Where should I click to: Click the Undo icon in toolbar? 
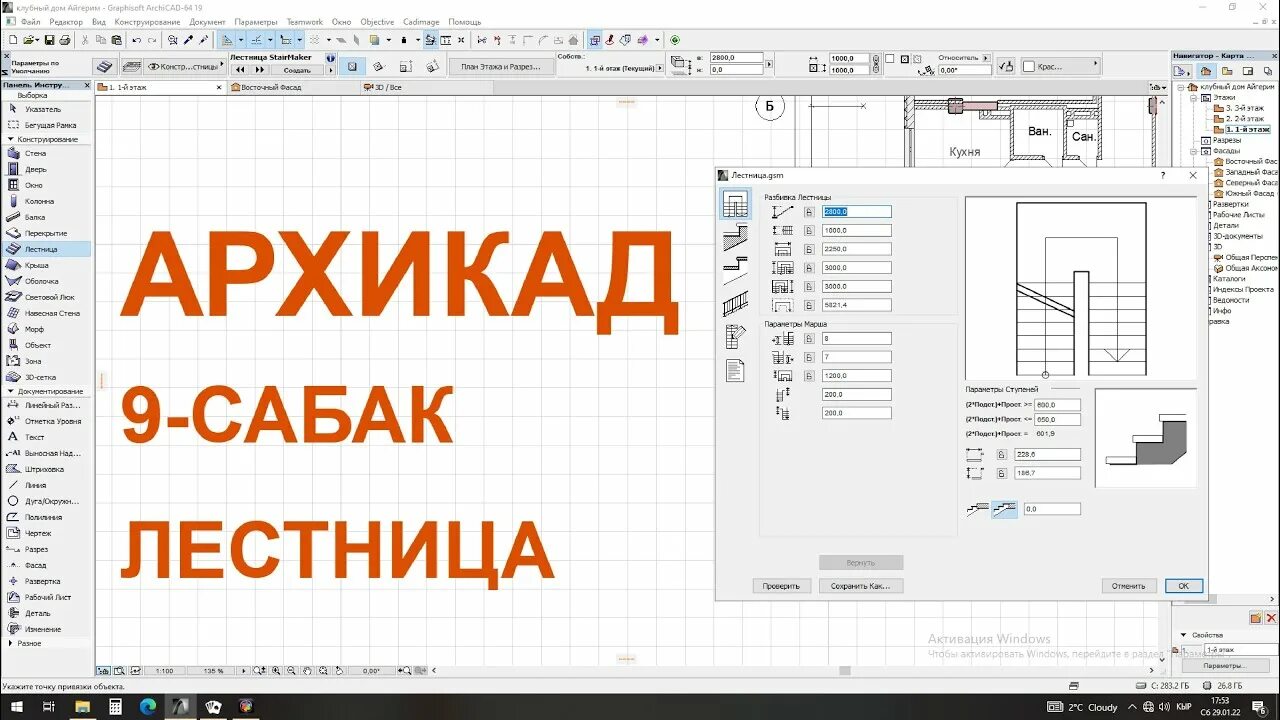[x=136, y=40]
